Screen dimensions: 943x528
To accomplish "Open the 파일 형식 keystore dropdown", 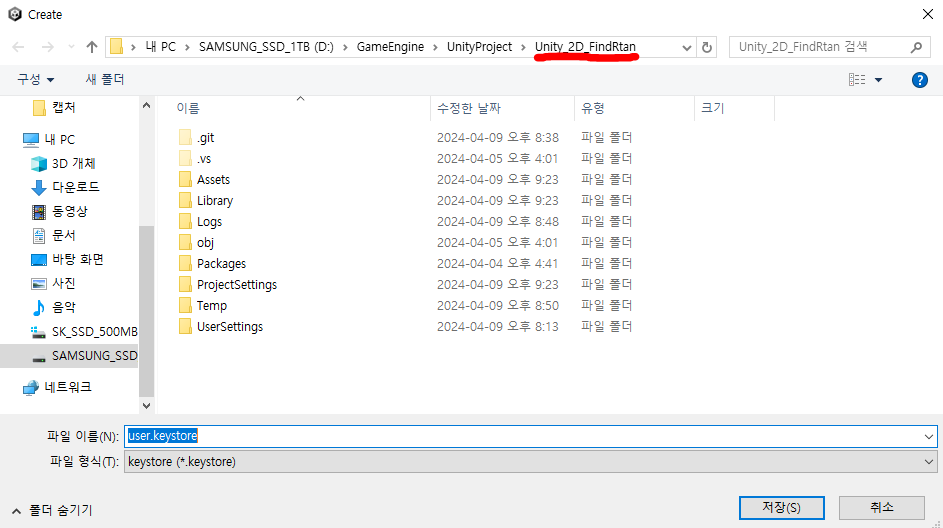I will tap(530, 462).
